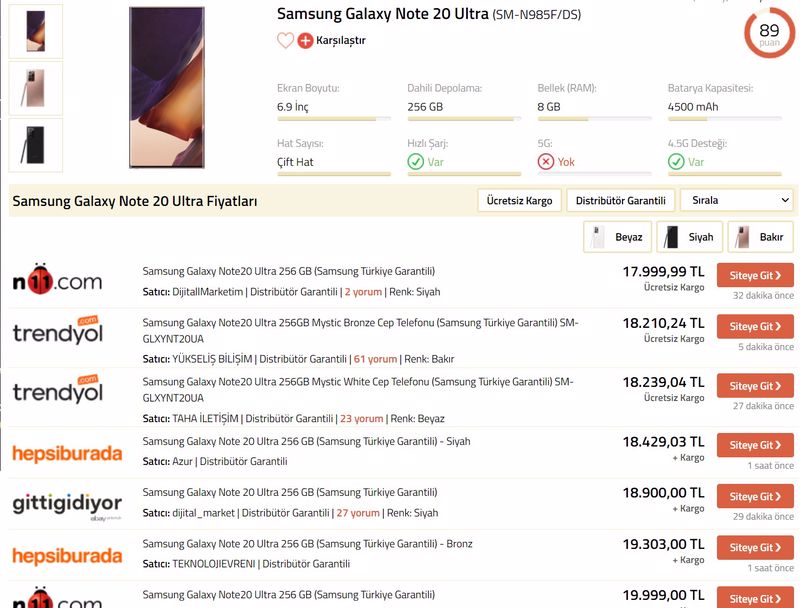Toggle the Ücretsiz Kargo filter

click(519, 200)
